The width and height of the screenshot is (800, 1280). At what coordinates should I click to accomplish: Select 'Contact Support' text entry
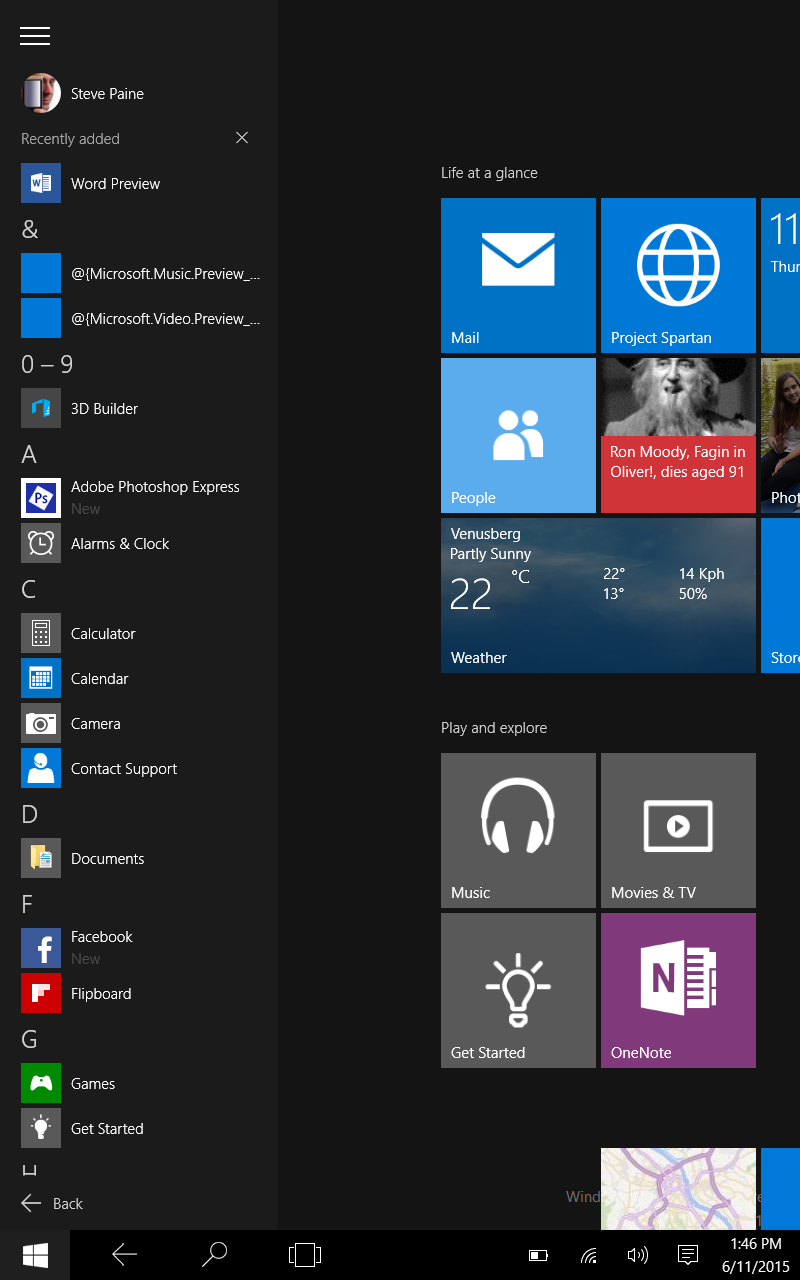coord(124,769)
